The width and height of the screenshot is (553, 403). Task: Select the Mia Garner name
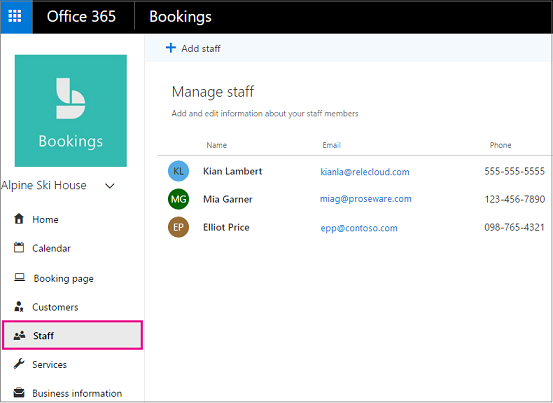[228, 199]
